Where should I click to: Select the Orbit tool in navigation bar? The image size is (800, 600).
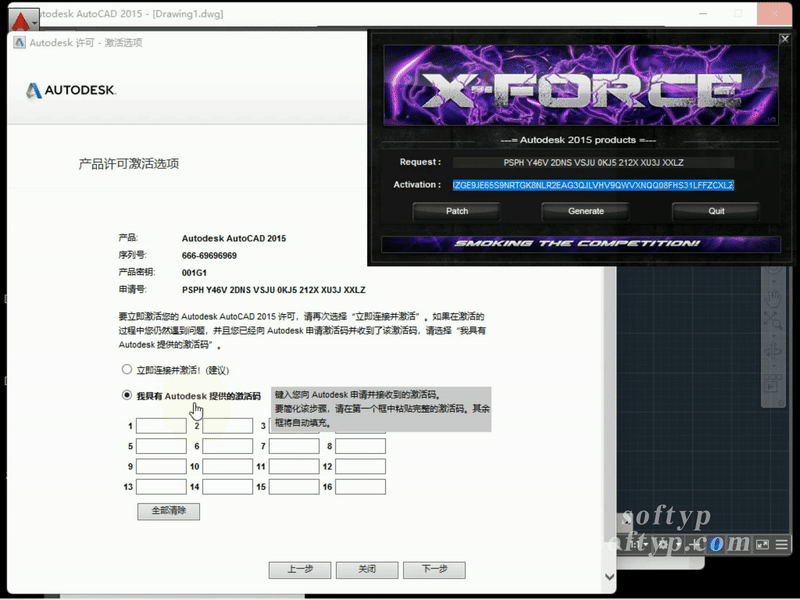coord(773,351)
